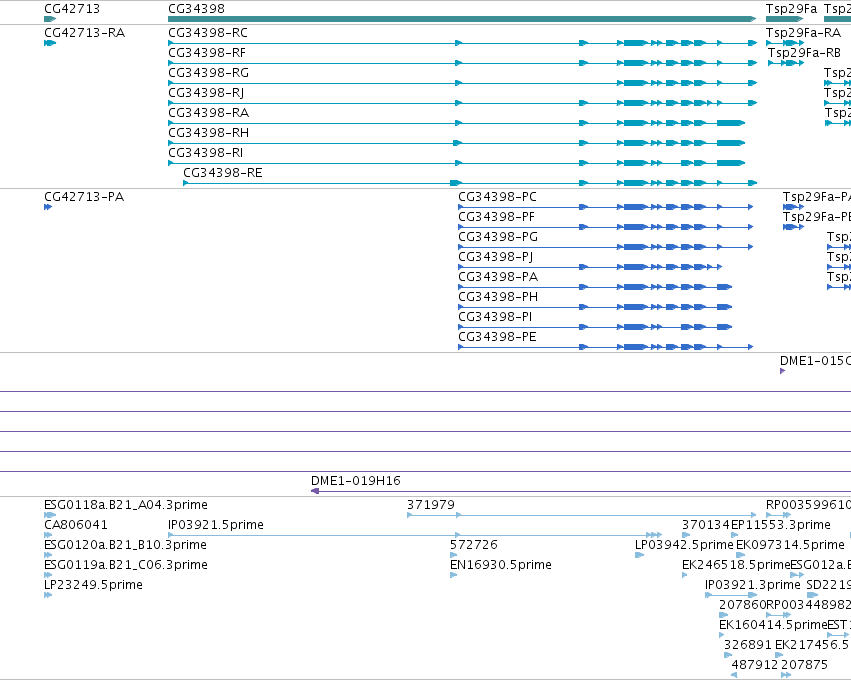
Task: Click the Tsp29Fa-RB transcript label
Action: coord(804,53)
